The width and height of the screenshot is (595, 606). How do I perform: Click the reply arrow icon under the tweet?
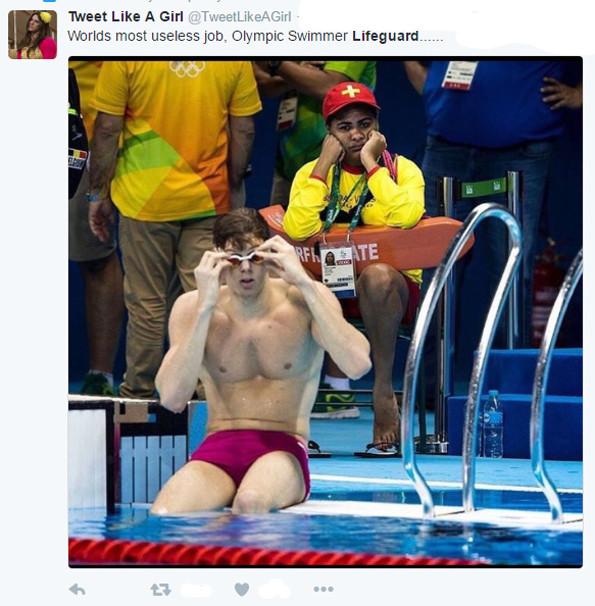tap(77, 589)
